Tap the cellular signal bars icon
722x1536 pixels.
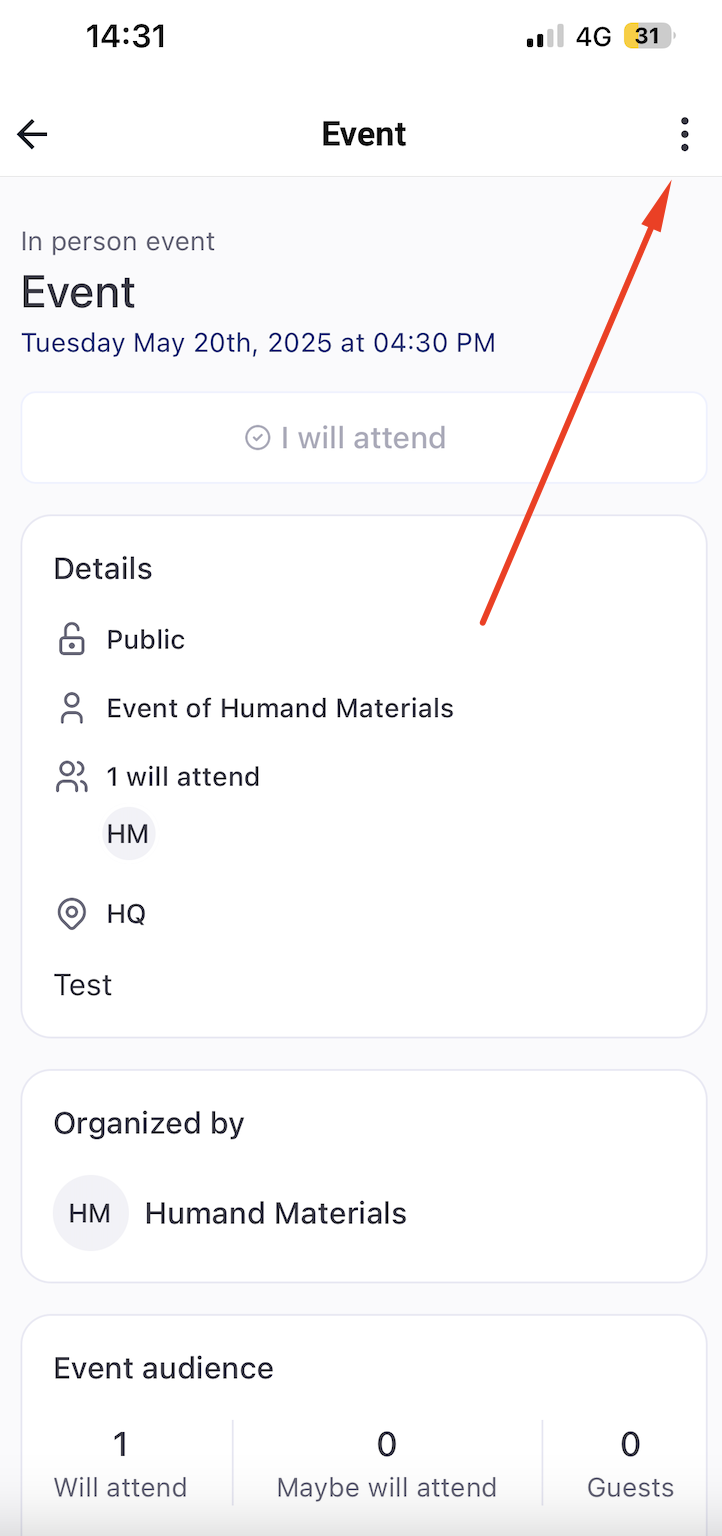[544, 38]
